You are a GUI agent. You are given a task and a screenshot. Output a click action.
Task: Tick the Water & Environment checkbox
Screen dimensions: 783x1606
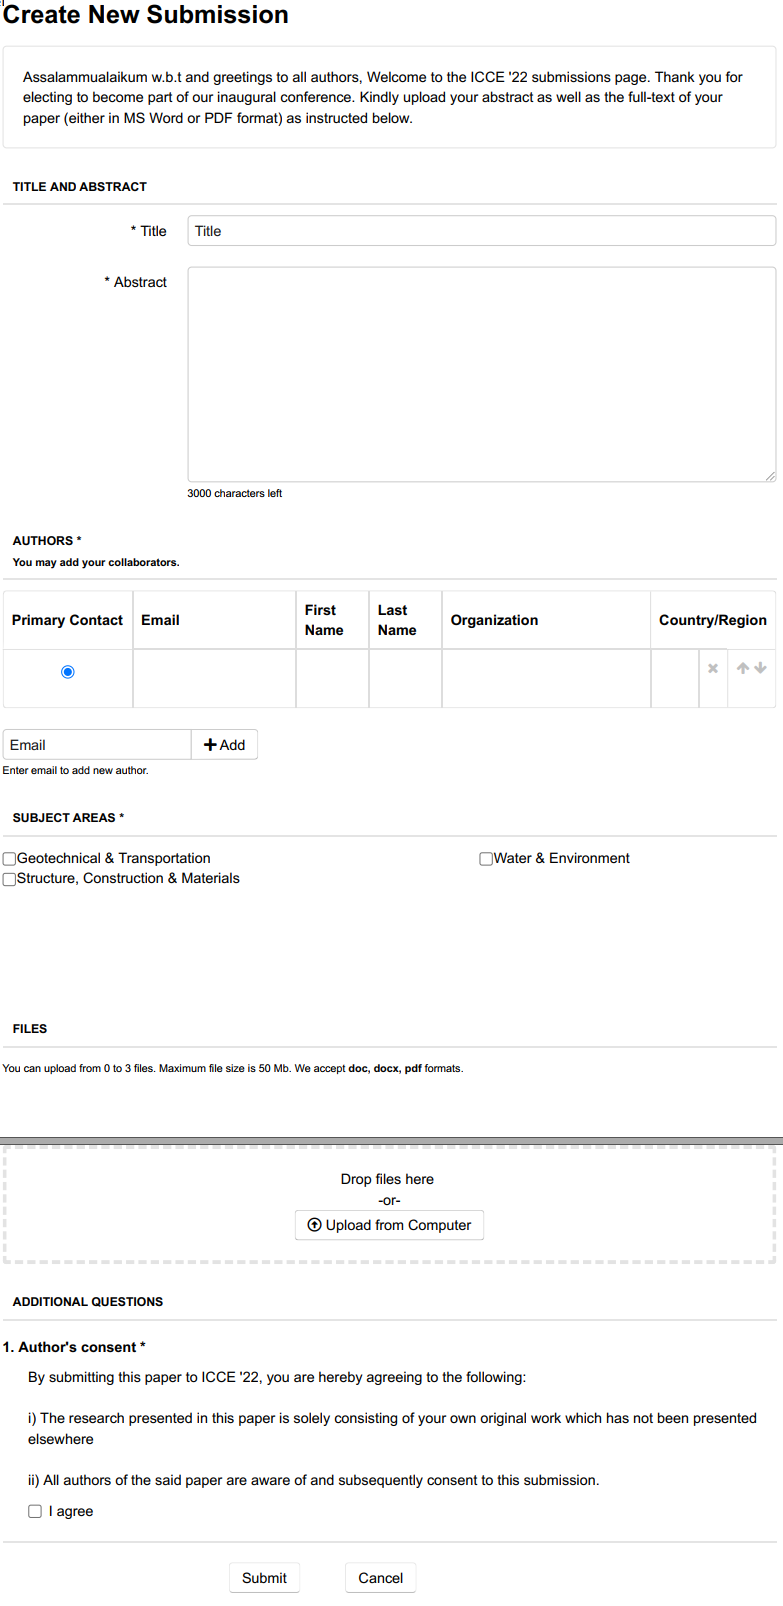[x=486, y=859]
